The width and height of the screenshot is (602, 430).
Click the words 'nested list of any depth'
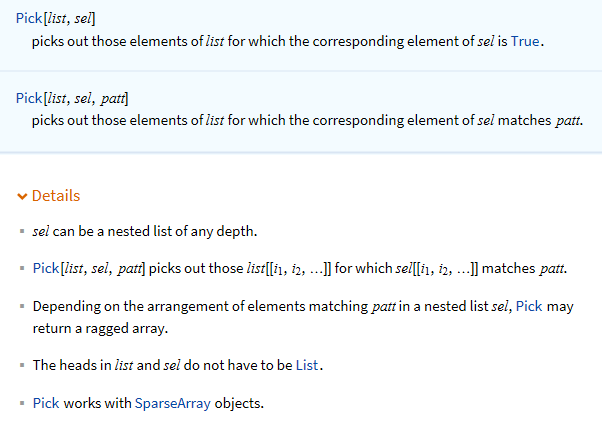tap(182, 231)
